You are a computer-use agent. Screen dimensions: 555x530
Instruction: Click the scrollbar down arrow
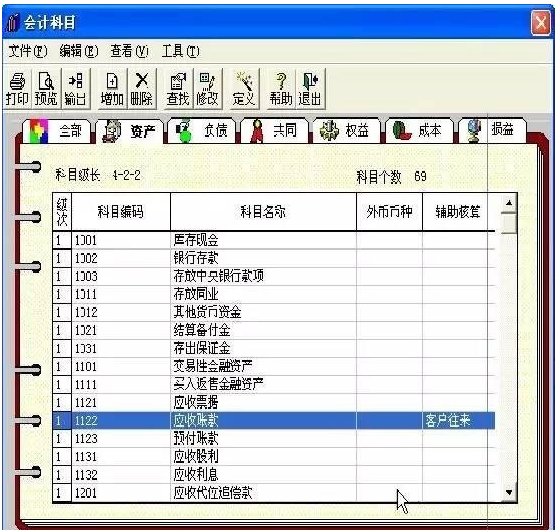click(x=509, y=492)
